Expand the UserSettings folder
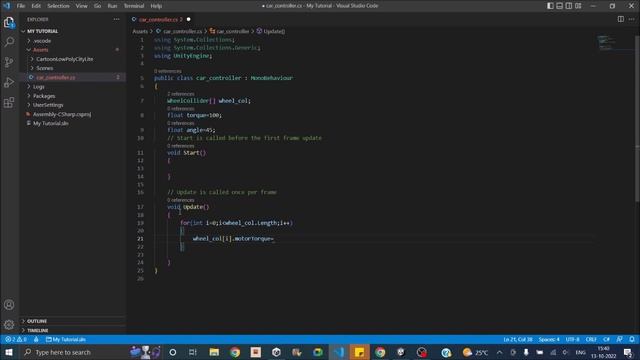The image size is (640, 360). (48, 105)
